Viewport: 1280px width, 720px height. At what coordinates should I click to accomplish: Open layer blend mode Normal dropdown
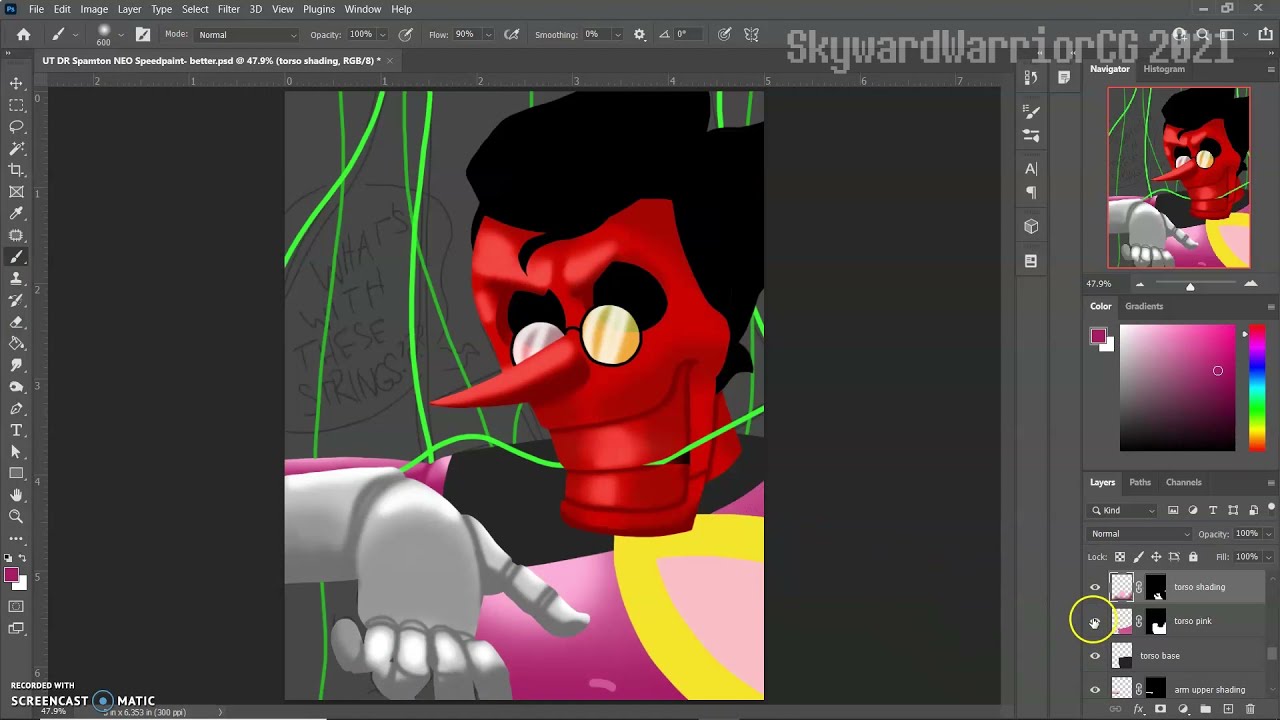tap(1140, 534)
